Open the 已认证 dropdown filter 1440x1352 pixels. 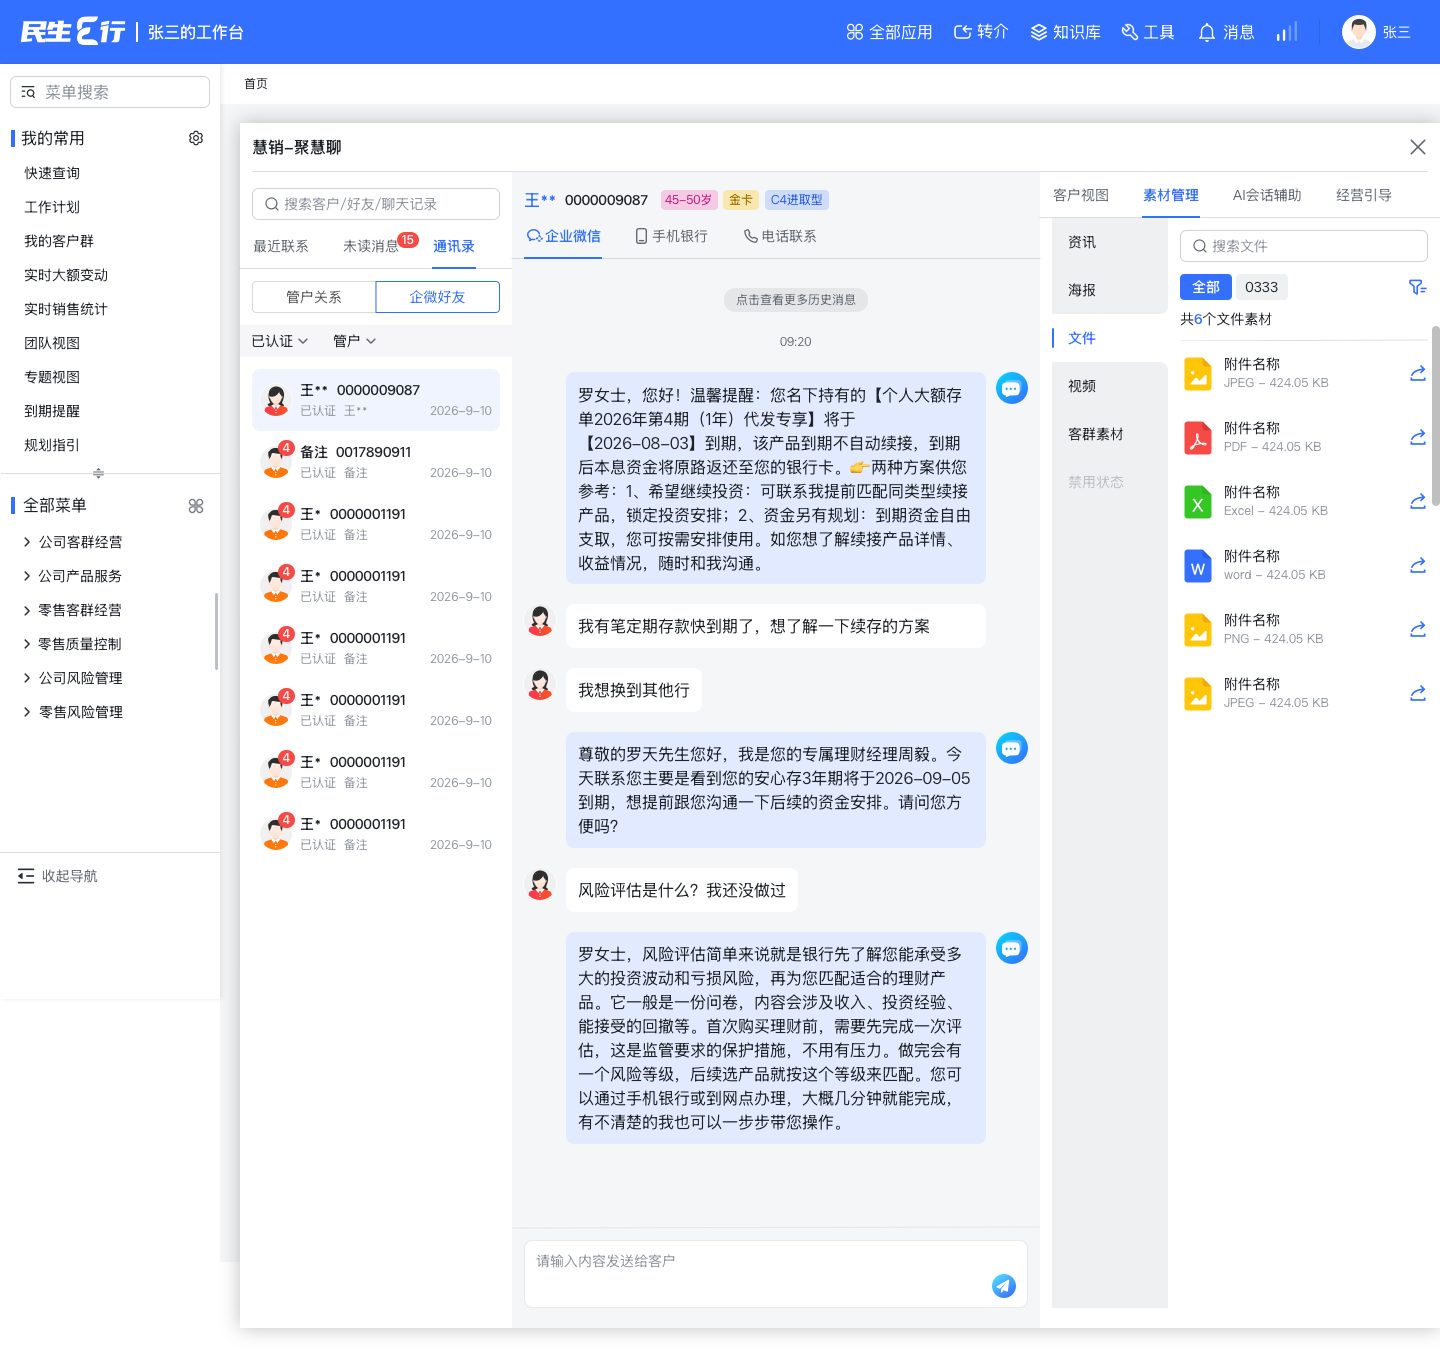[280, 341]
